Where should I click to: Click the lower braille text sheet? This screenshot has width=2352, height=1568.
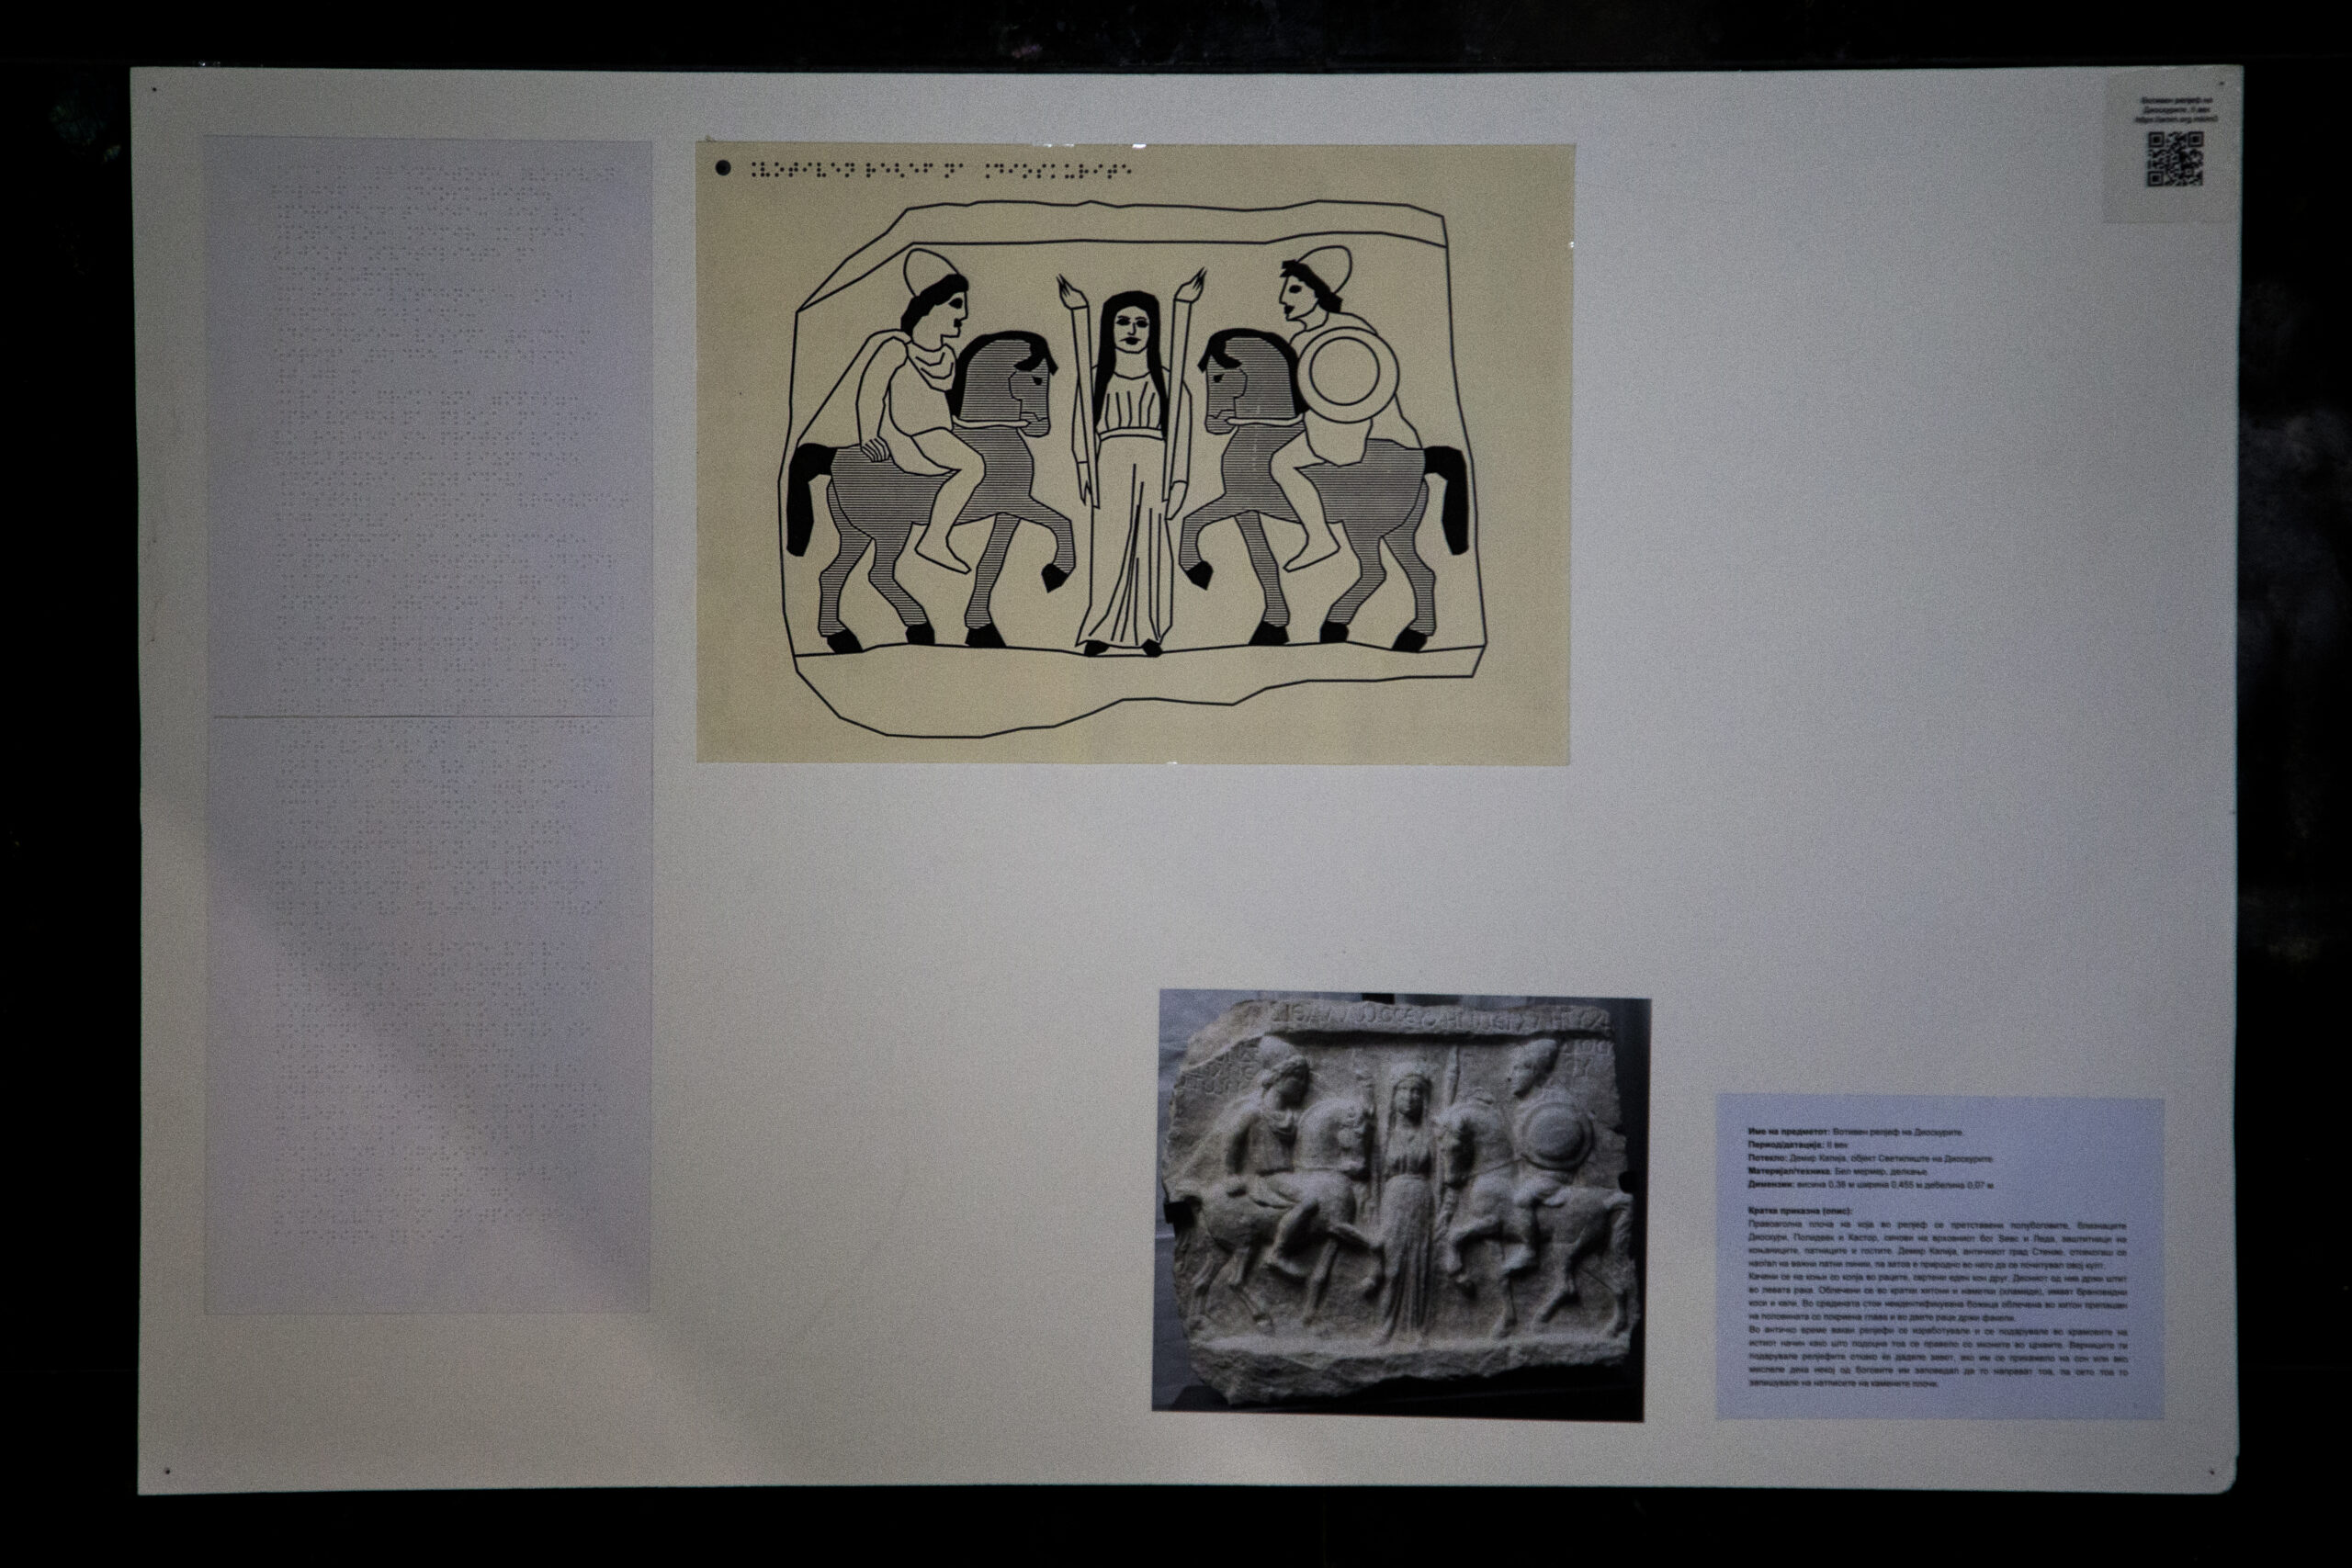pyautogui.click(x=428, y=1013)
